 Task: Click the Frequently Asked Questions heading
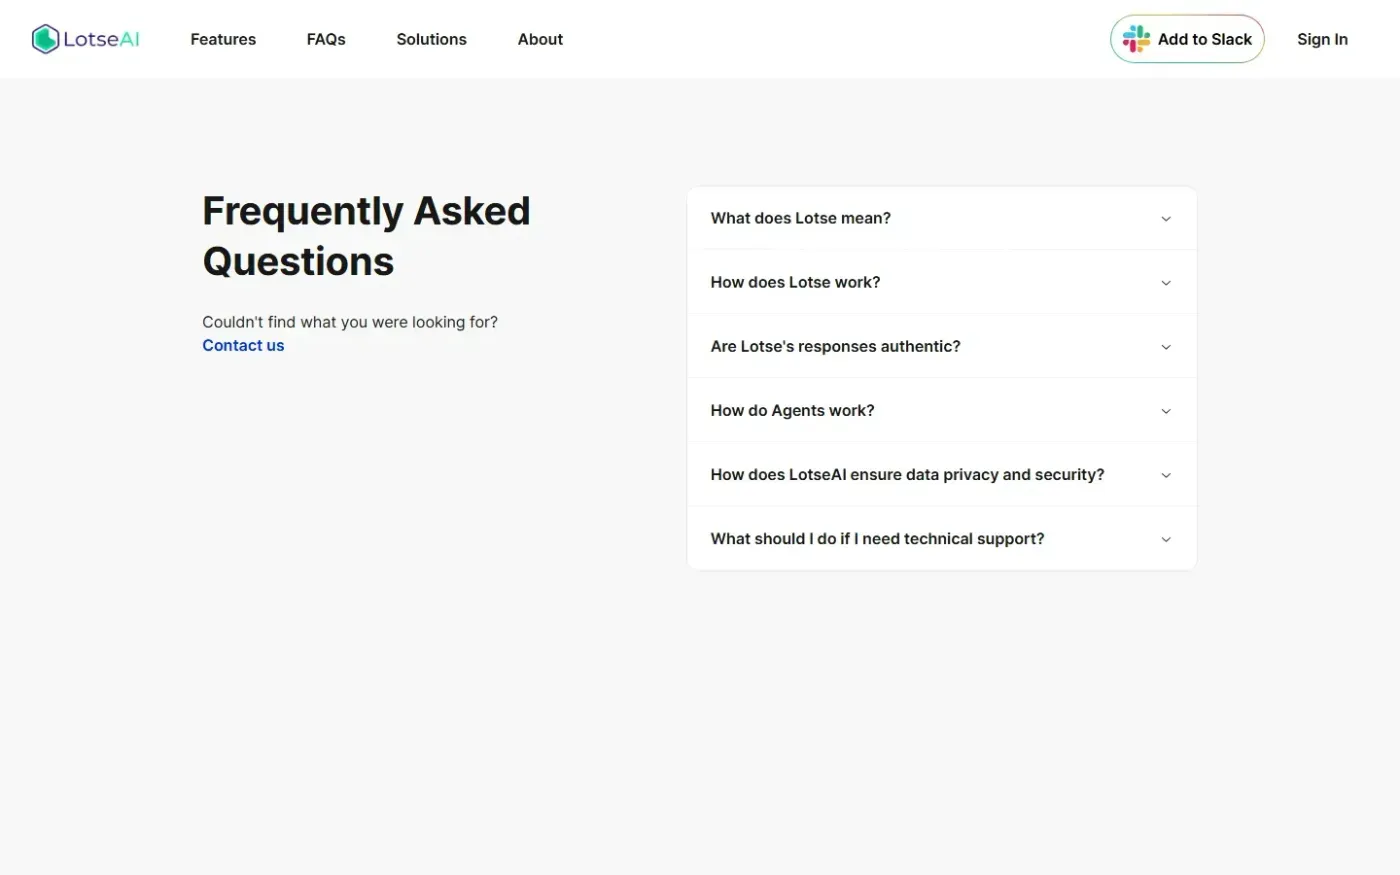[x=366, y=236]
